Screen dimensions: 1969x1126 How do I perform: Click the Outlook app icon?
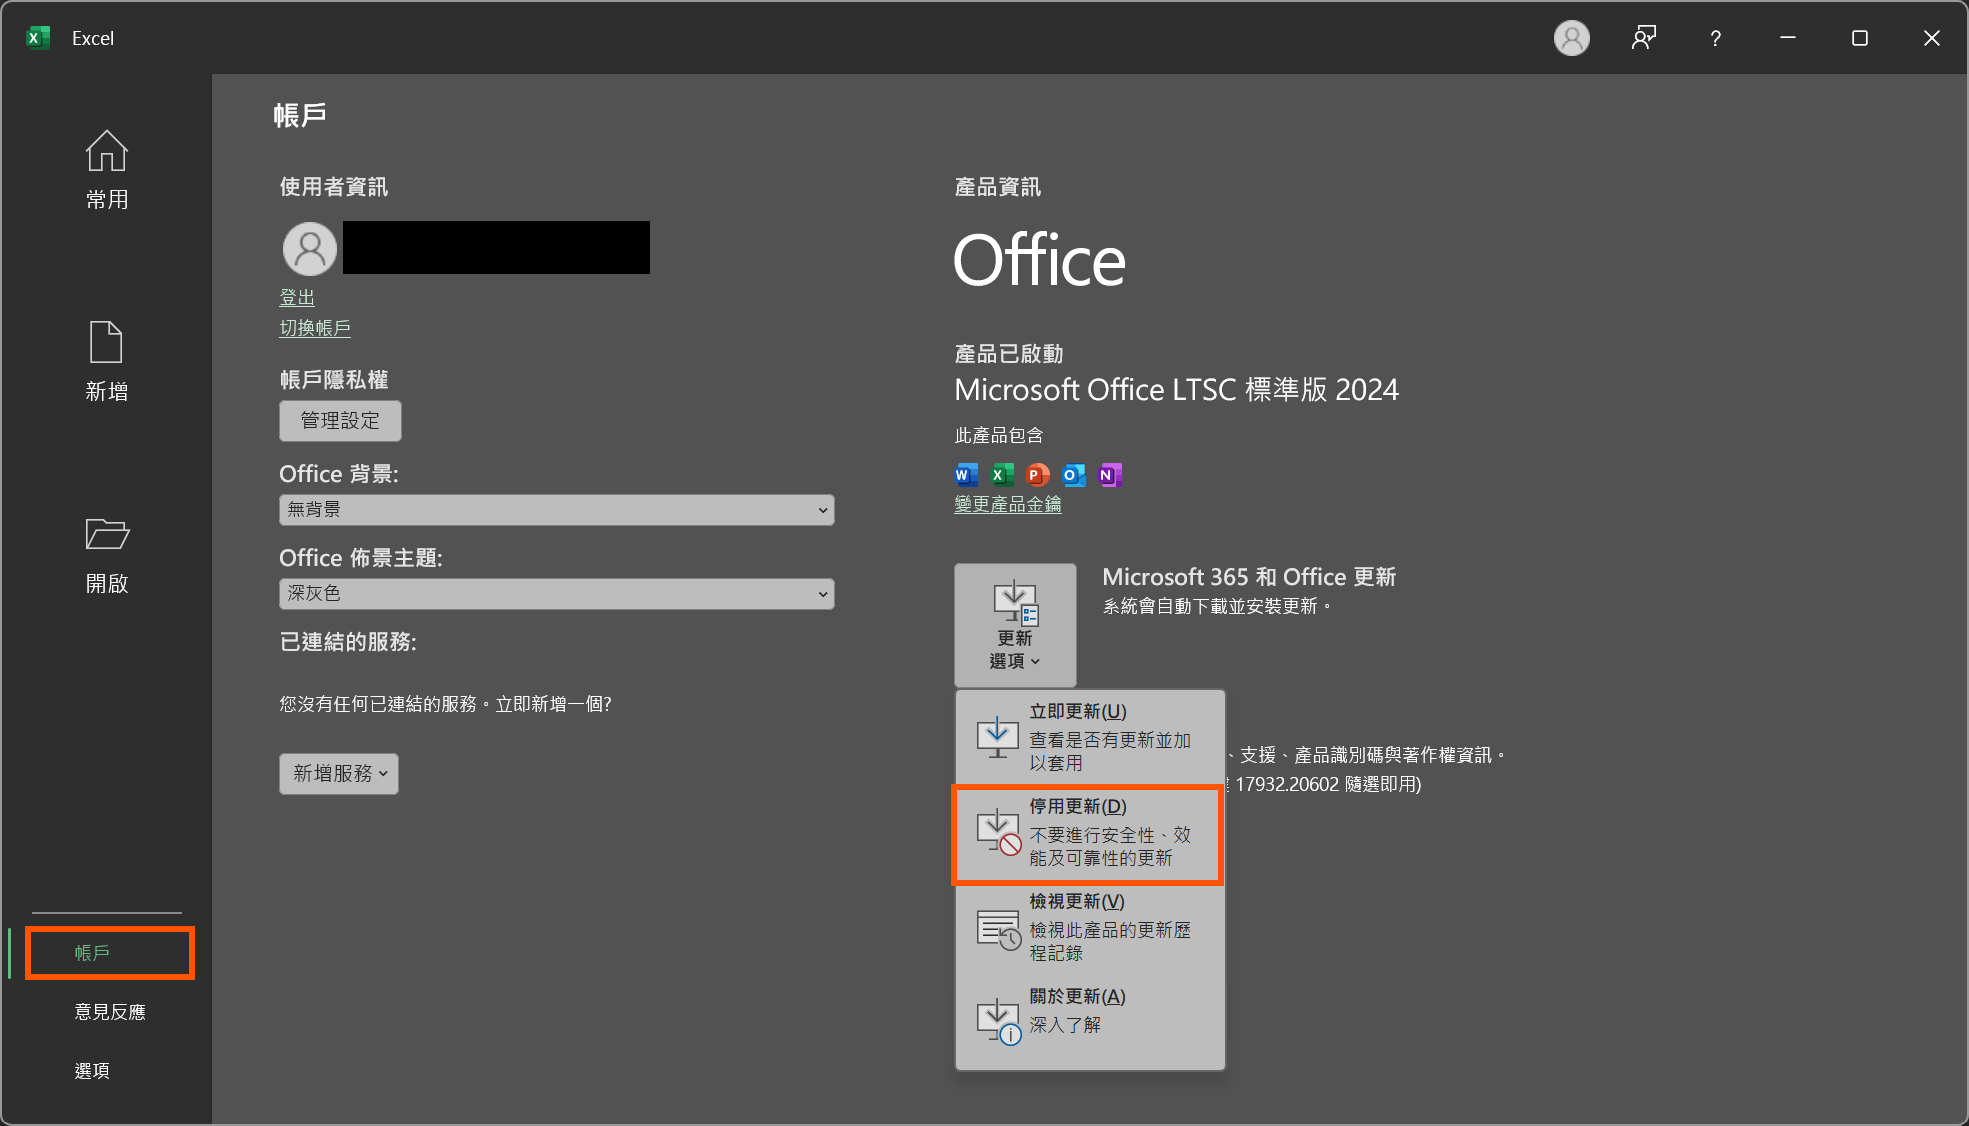pyautogui.click(x=1073, y=475)
